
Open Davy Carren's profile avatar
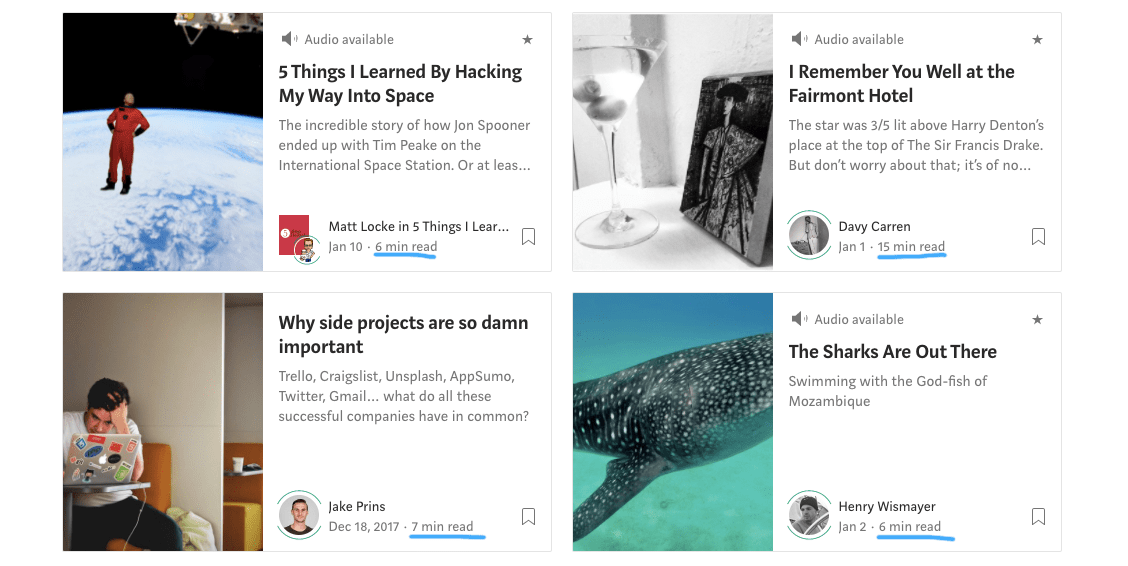click(809, 235)
